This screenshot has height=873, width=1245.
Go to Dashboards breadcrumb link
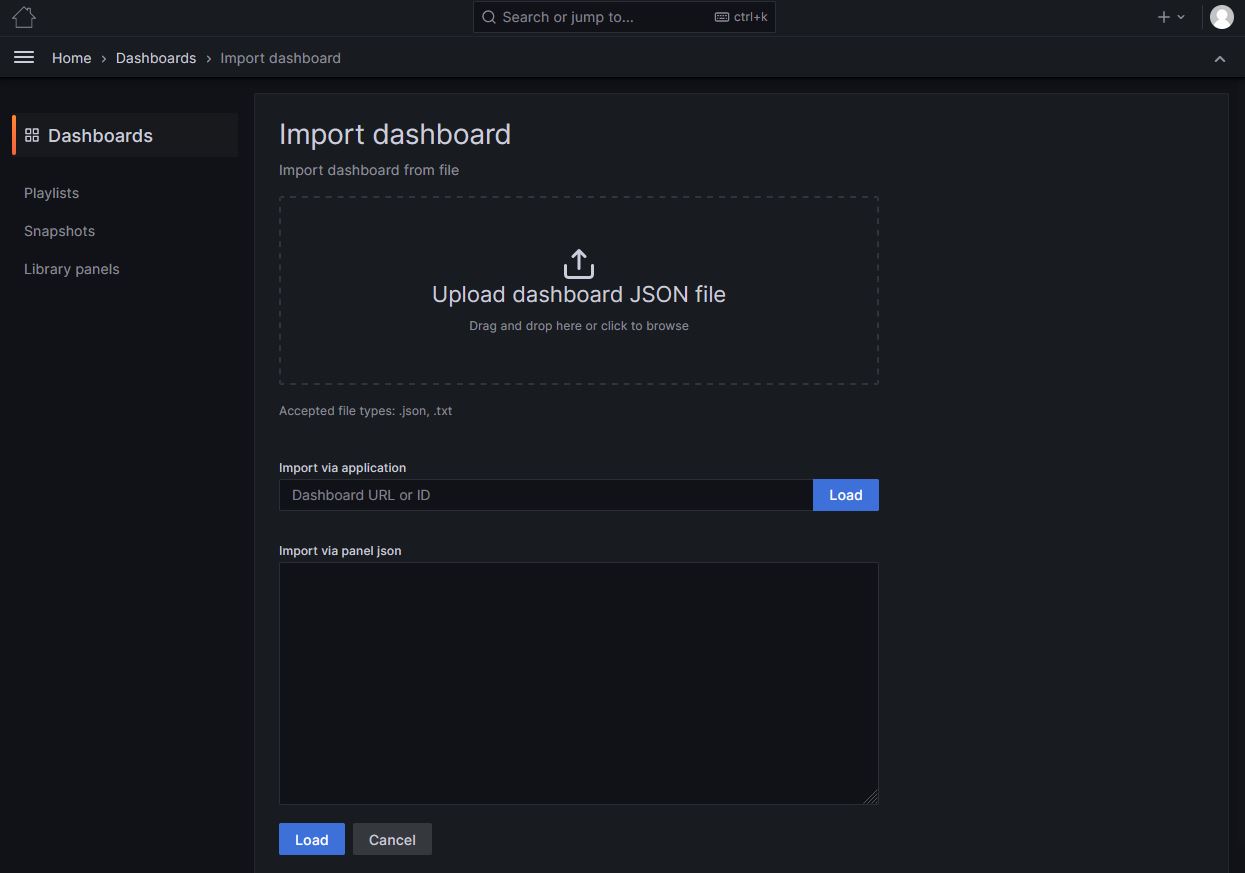pos(156,58)
